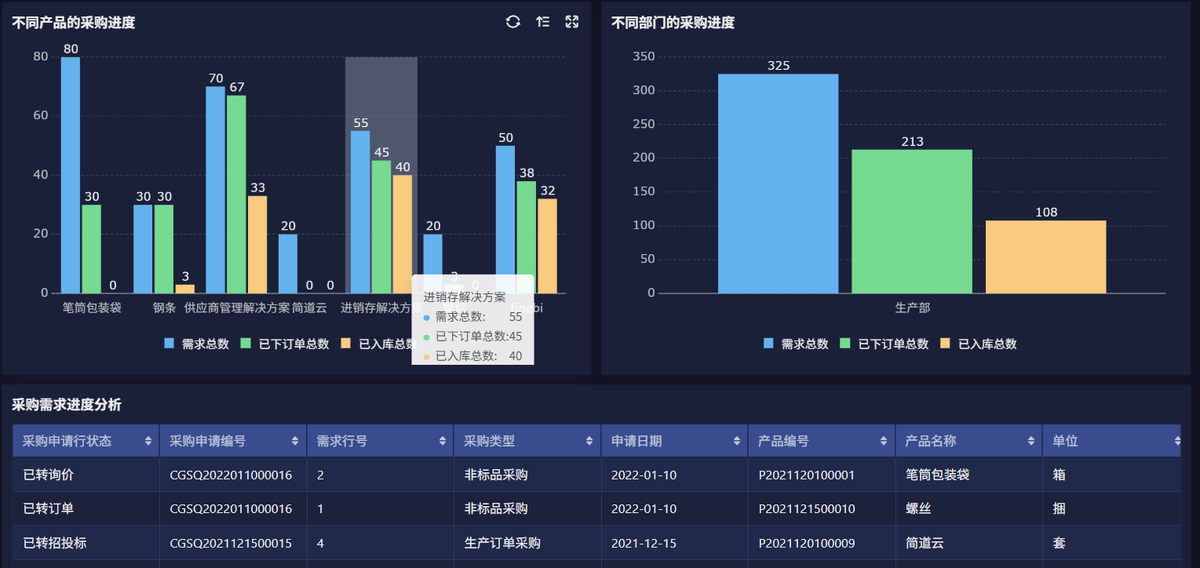Refresh the 不同产品的采购进度 chart

point(513,22)
